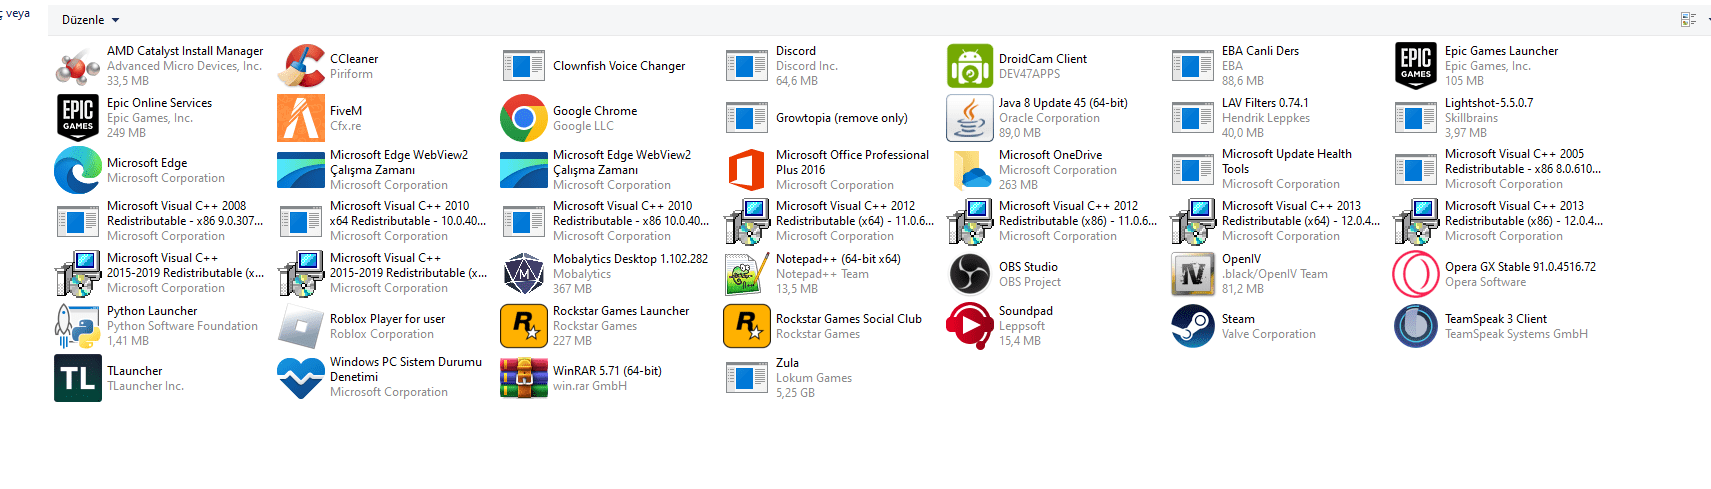Screen dimensions: 1711x489
Task: Click the Notepad++ (64-bit x64) name
Action: tap(838, 259)
